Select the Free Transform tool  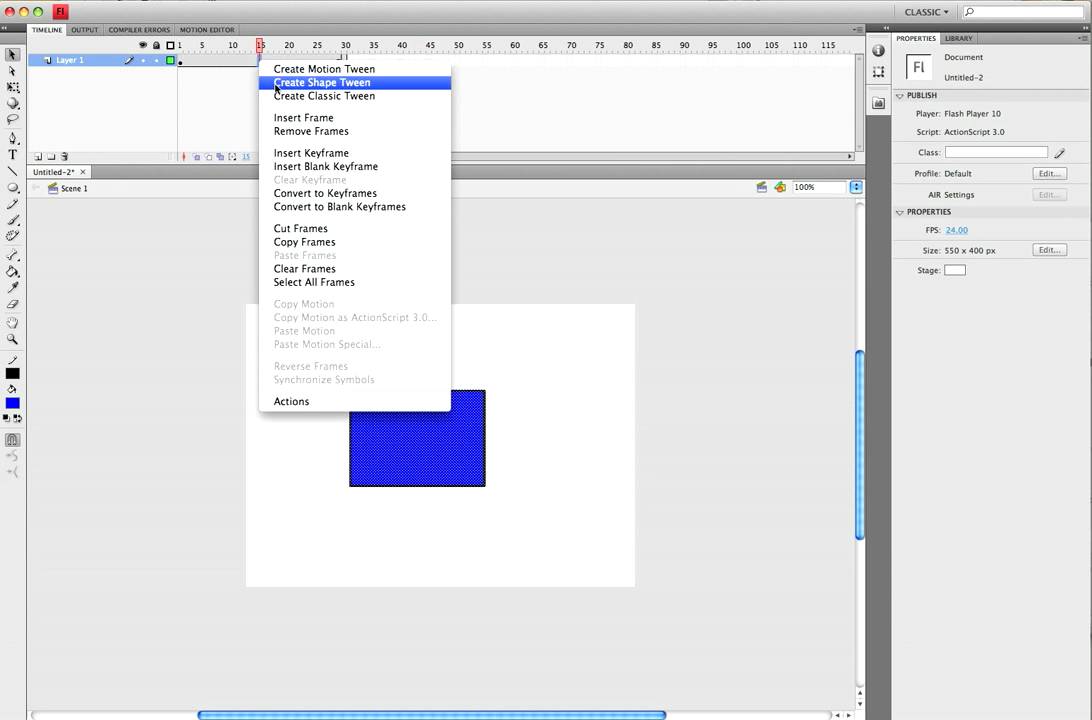13,87
